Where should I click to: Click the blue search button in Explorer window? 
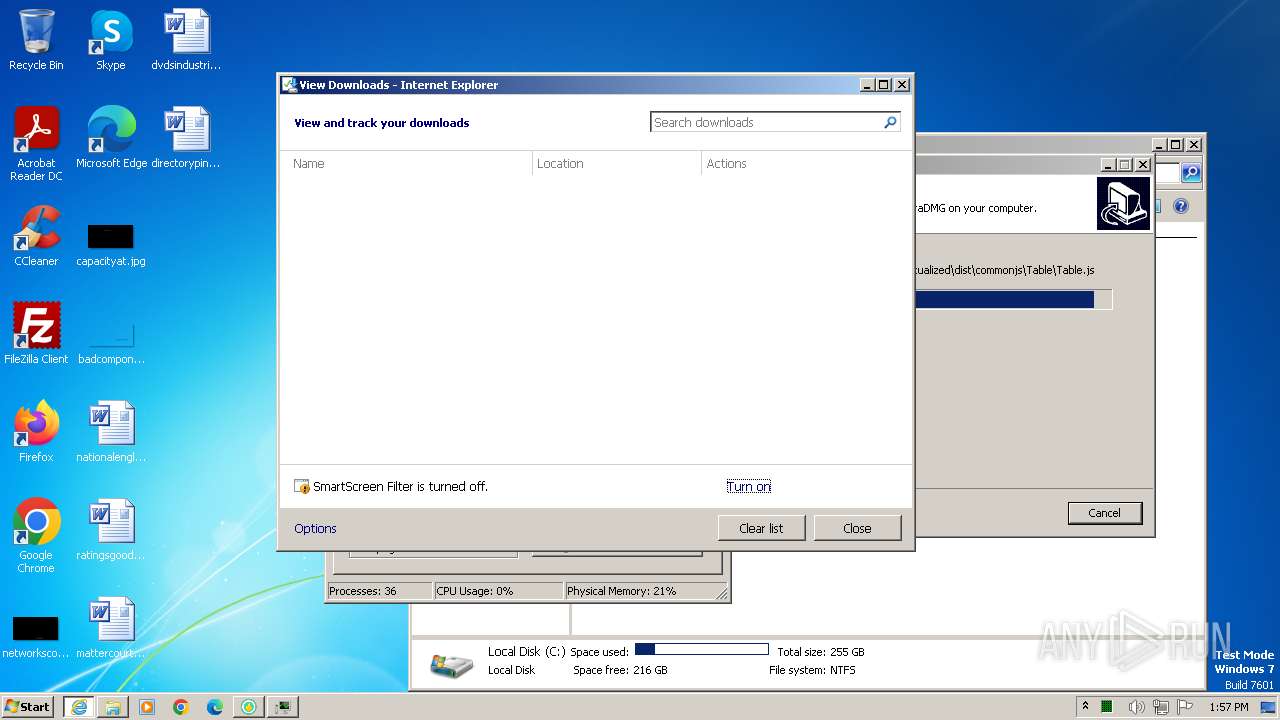point(1191,173)
